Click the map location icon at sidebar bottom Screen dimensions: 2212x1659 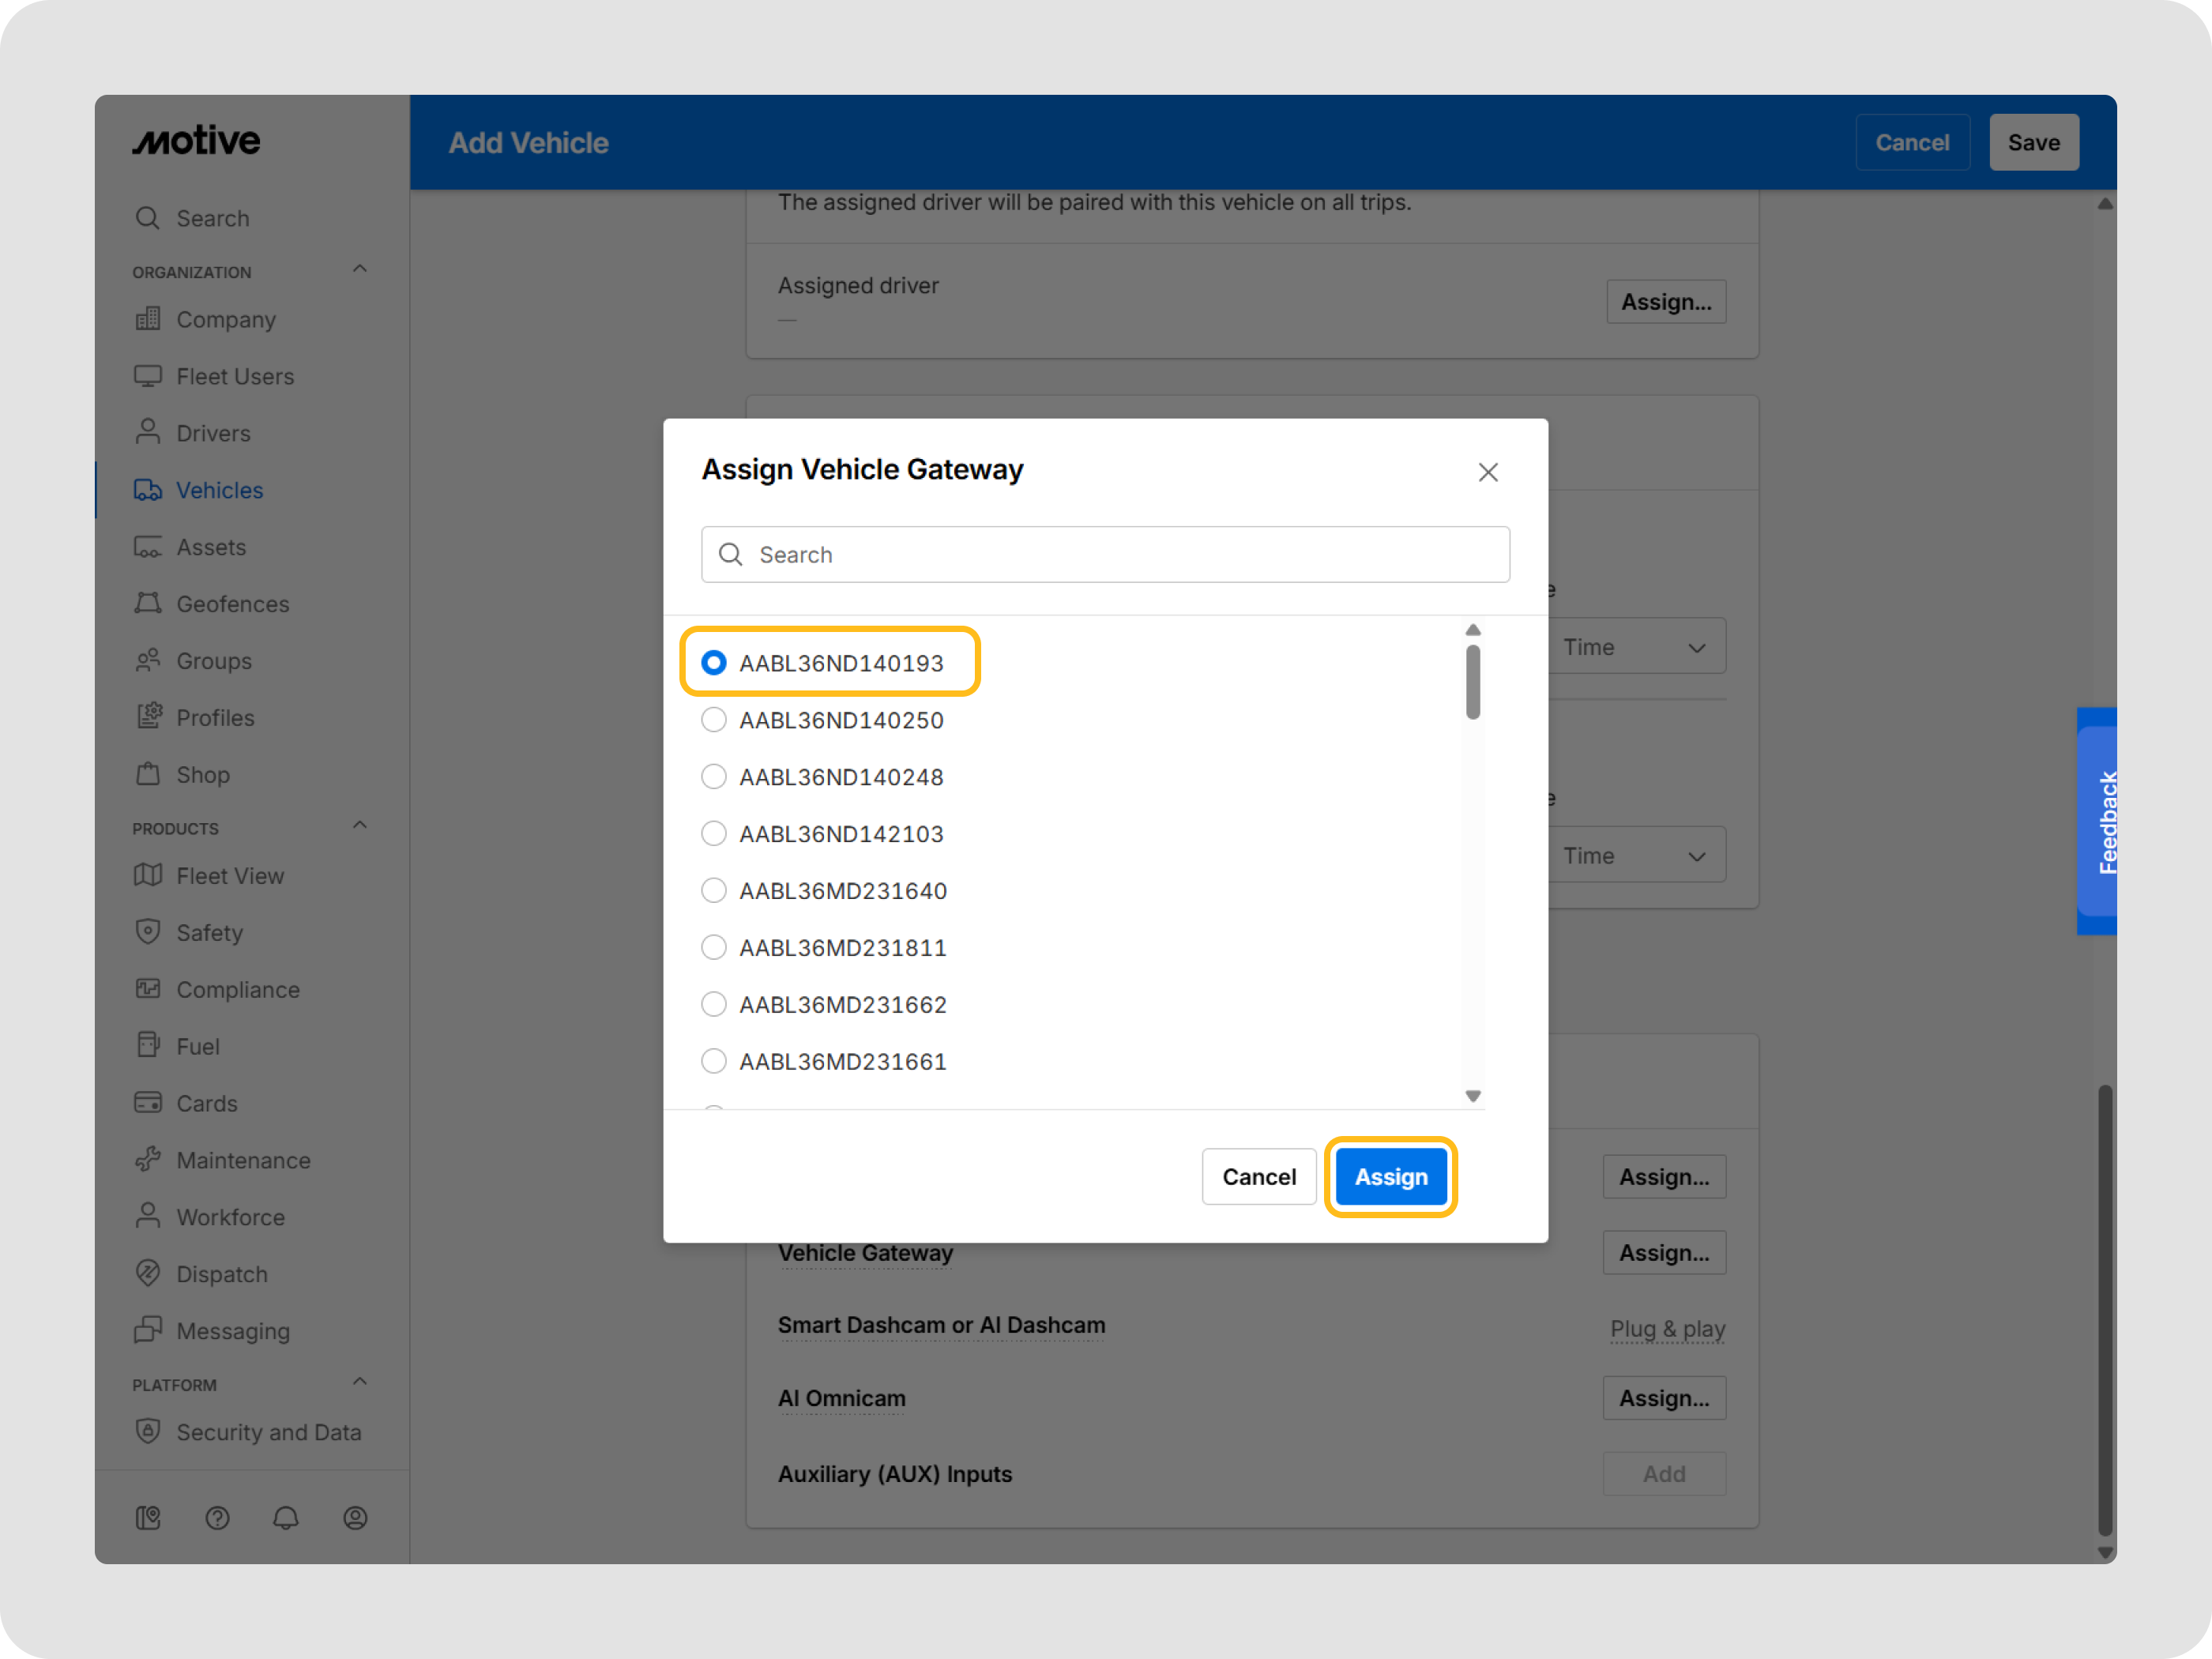point(148,1518)
